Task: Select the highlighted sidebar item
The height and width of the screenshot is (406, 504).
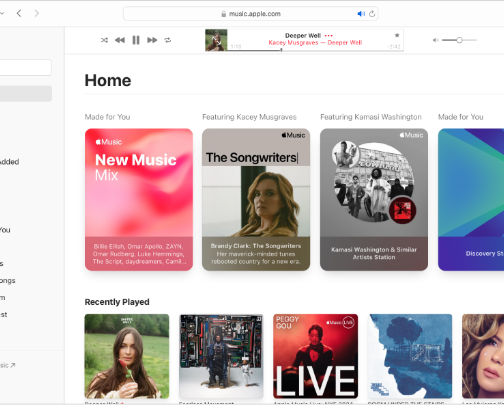Action: pos(26,94)
